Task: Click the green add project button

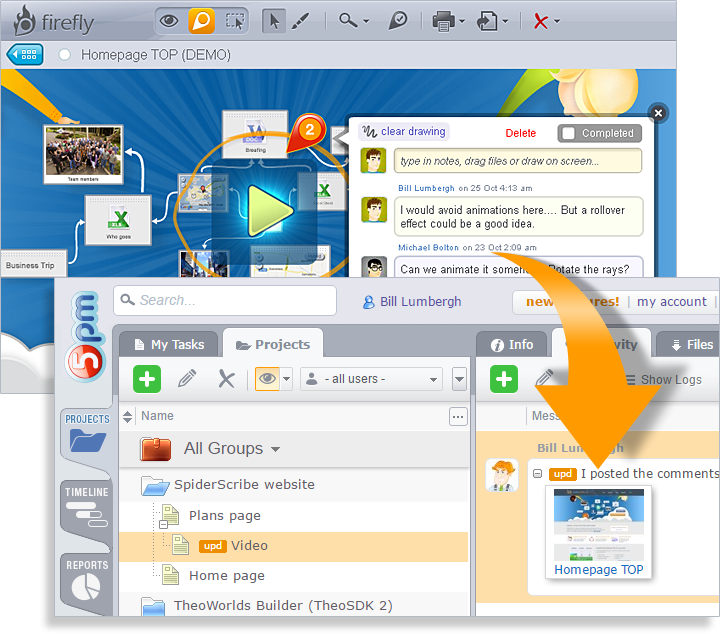Action: pyautogui.click(x=147, y=379)
